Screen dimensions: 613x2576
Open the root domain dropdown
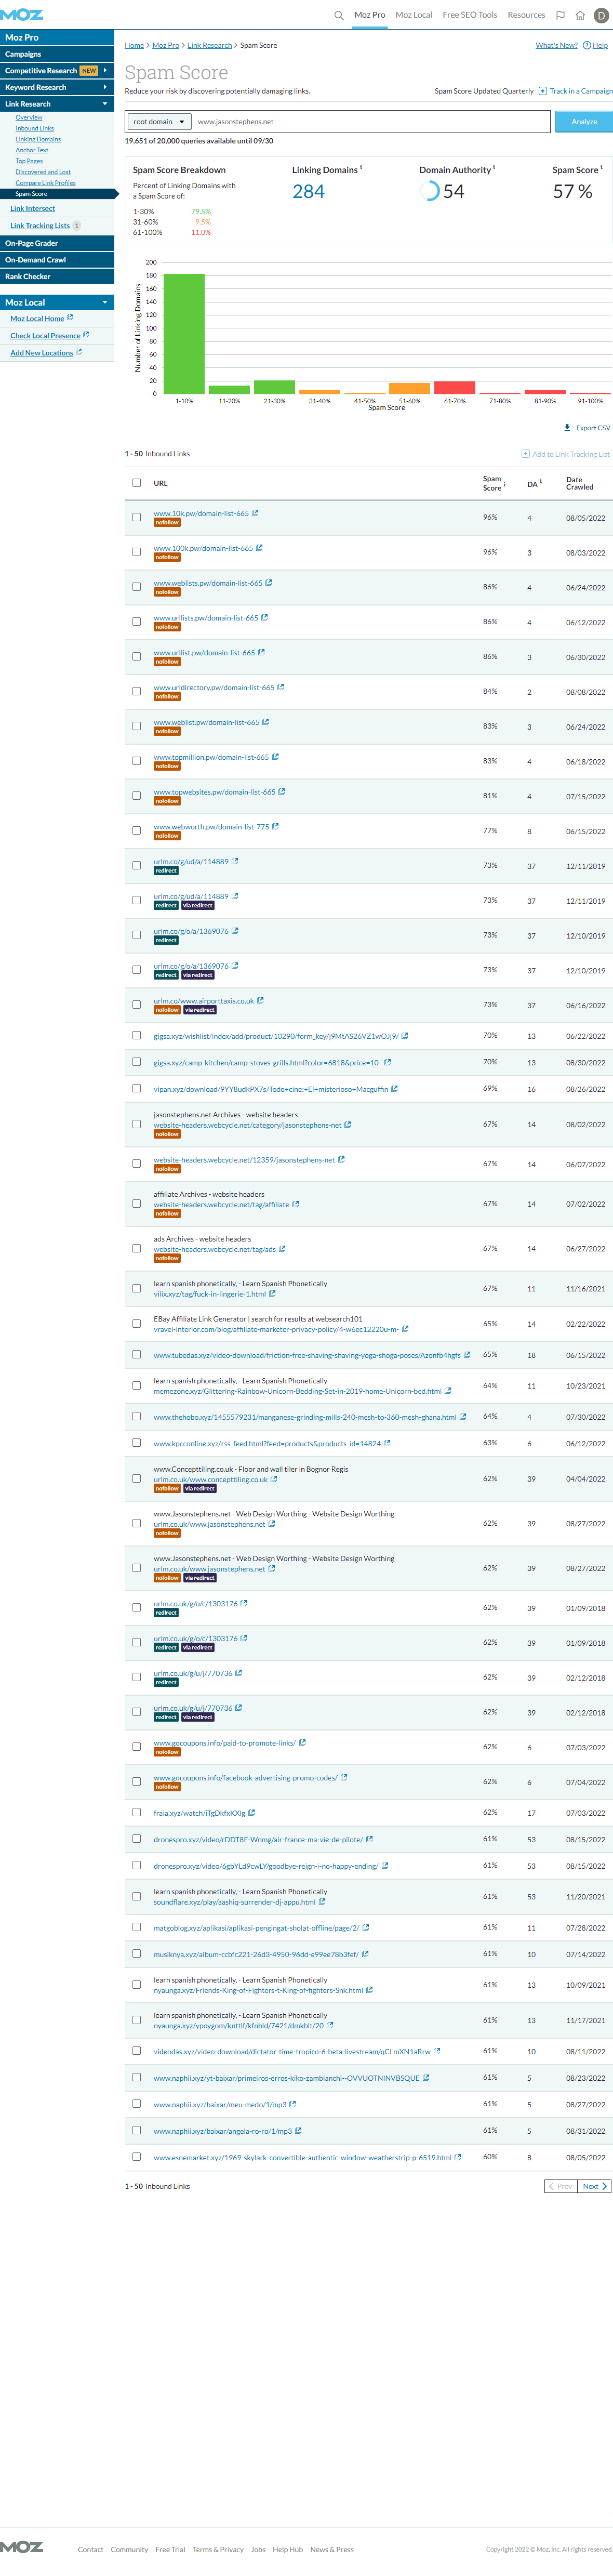[159, 122]
